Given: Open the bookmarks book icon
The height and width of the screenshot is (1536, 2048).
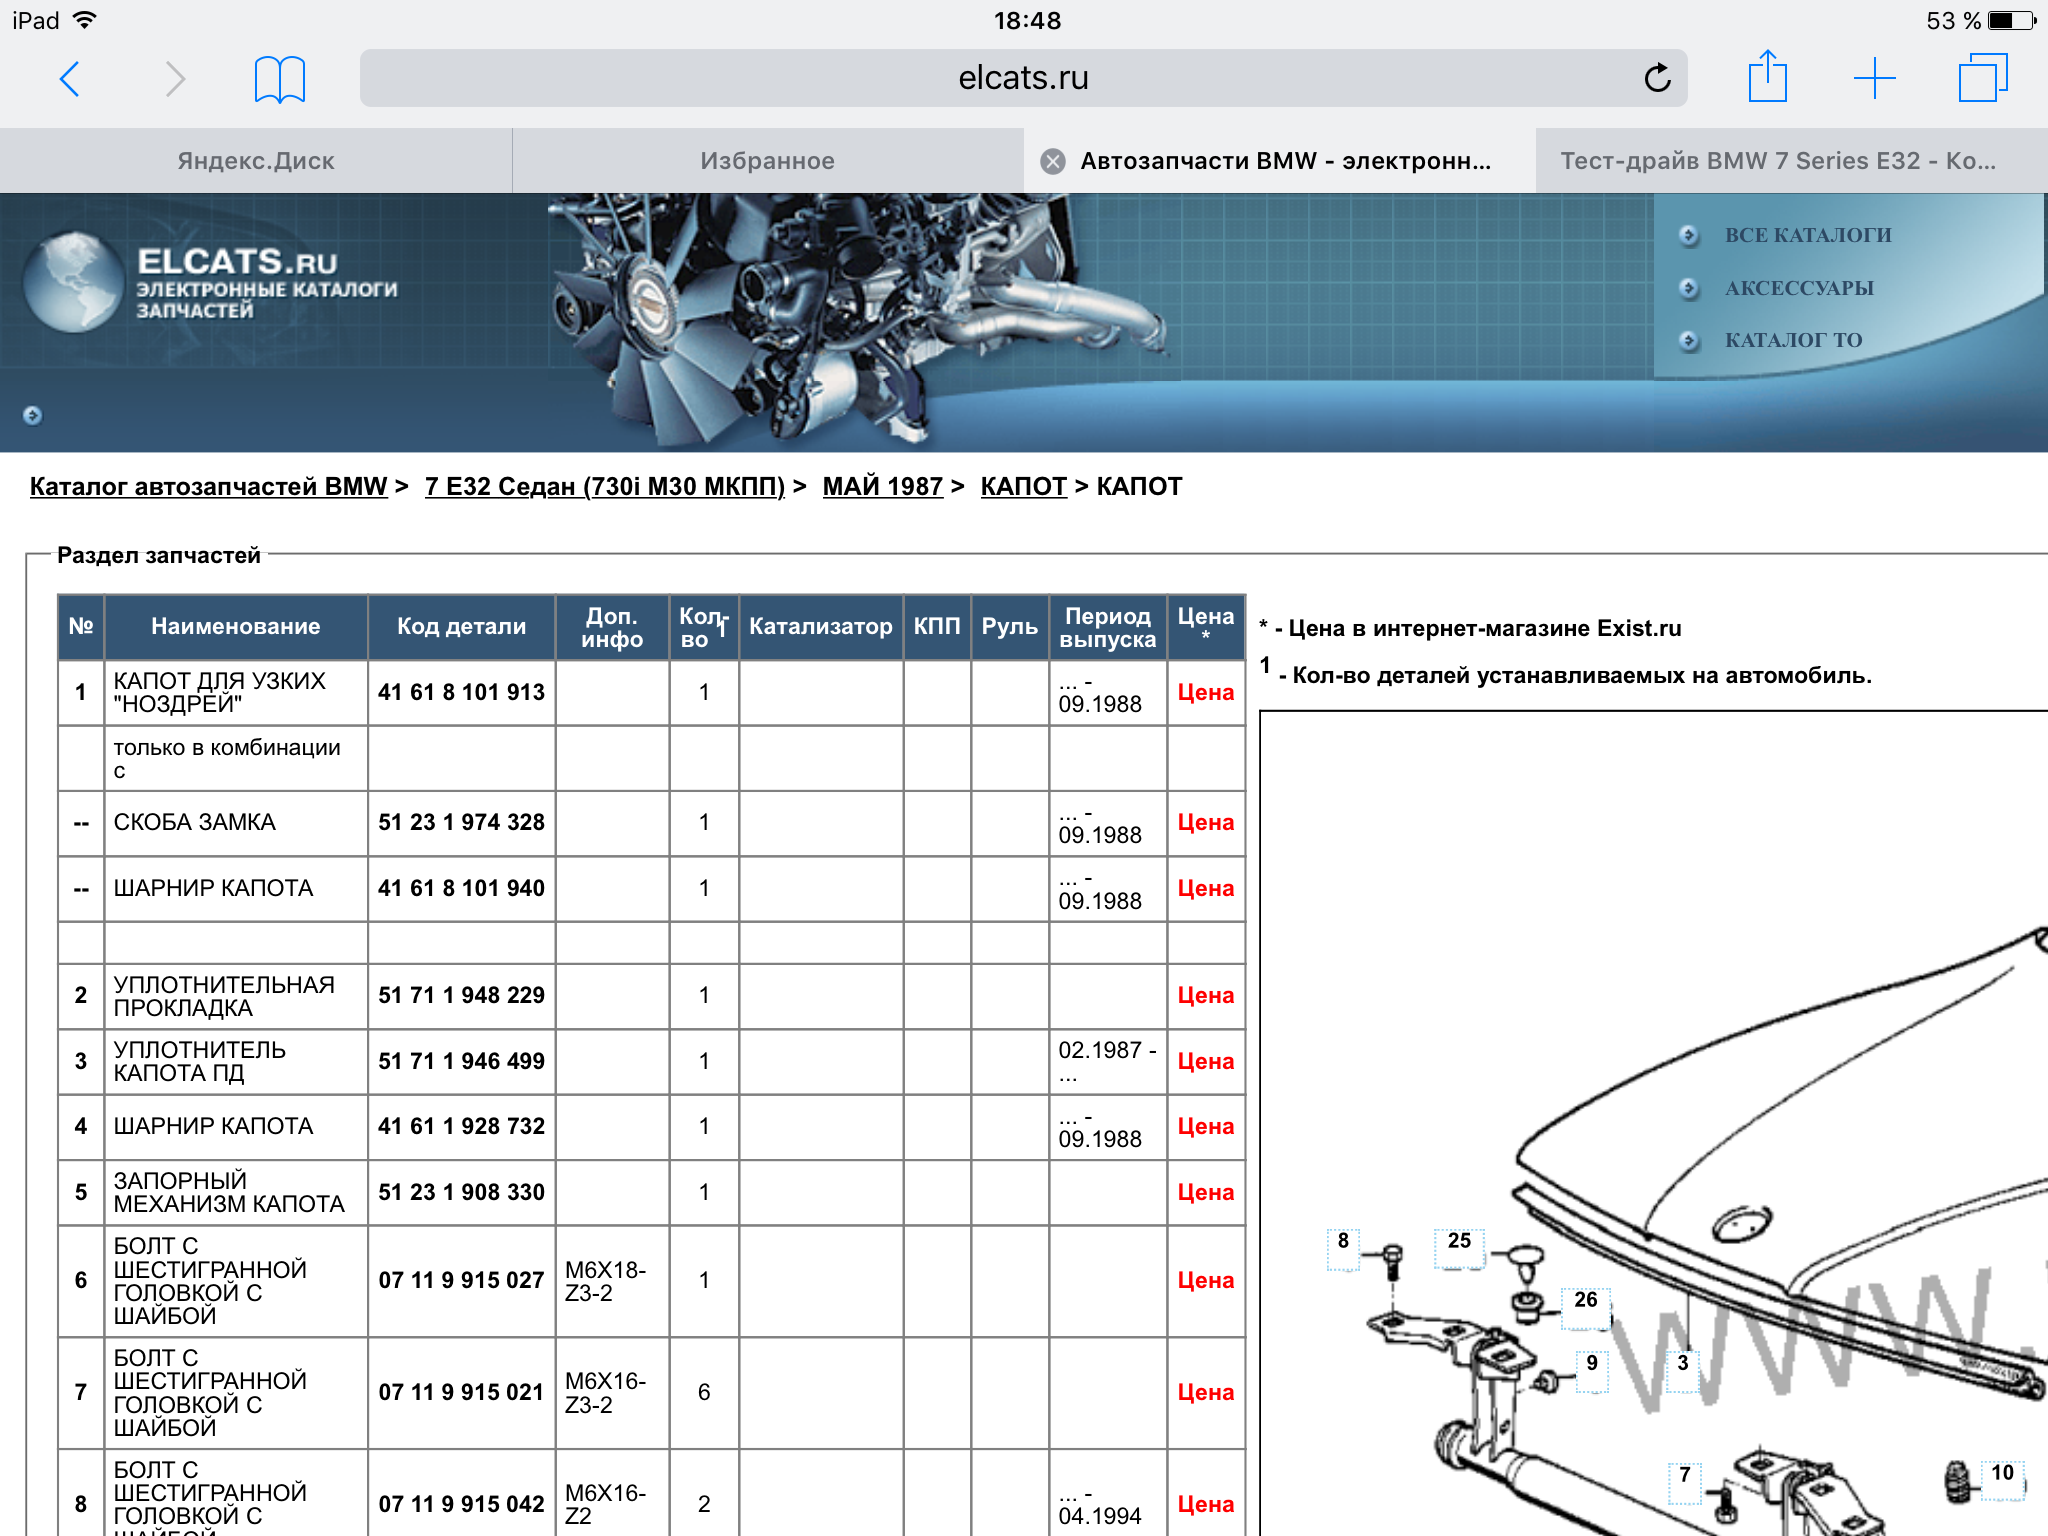Looking at the screenshot, I should (280, 79).
